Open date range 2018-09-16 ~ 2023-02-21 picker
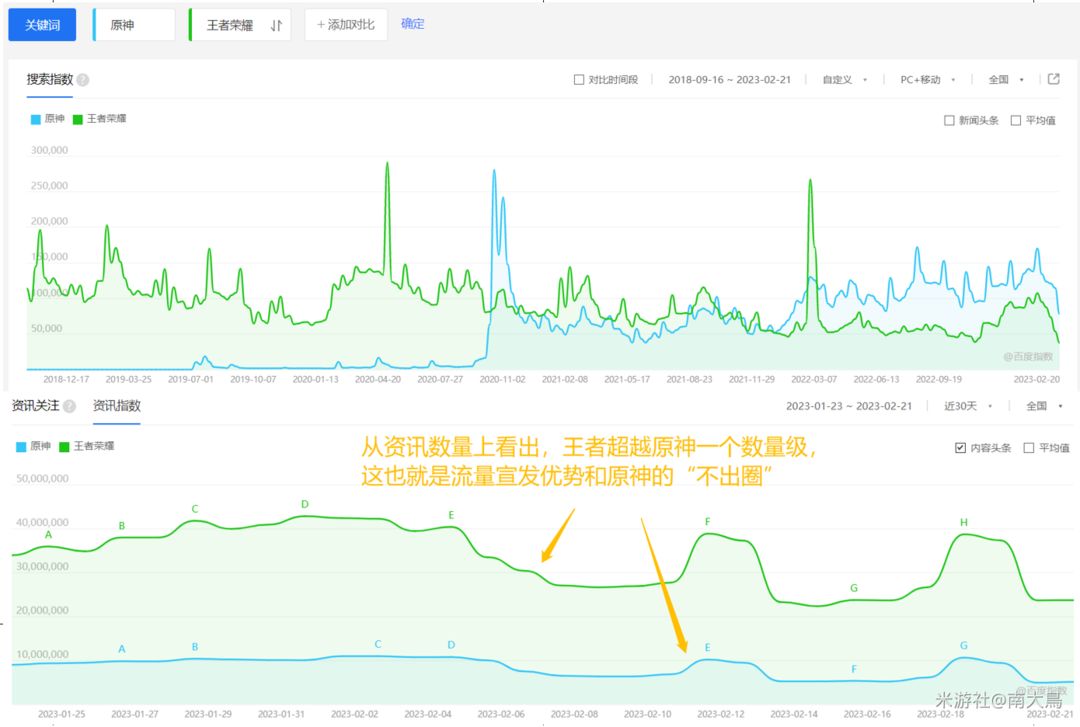This screenshot has width=1080, height=727. 729,80
